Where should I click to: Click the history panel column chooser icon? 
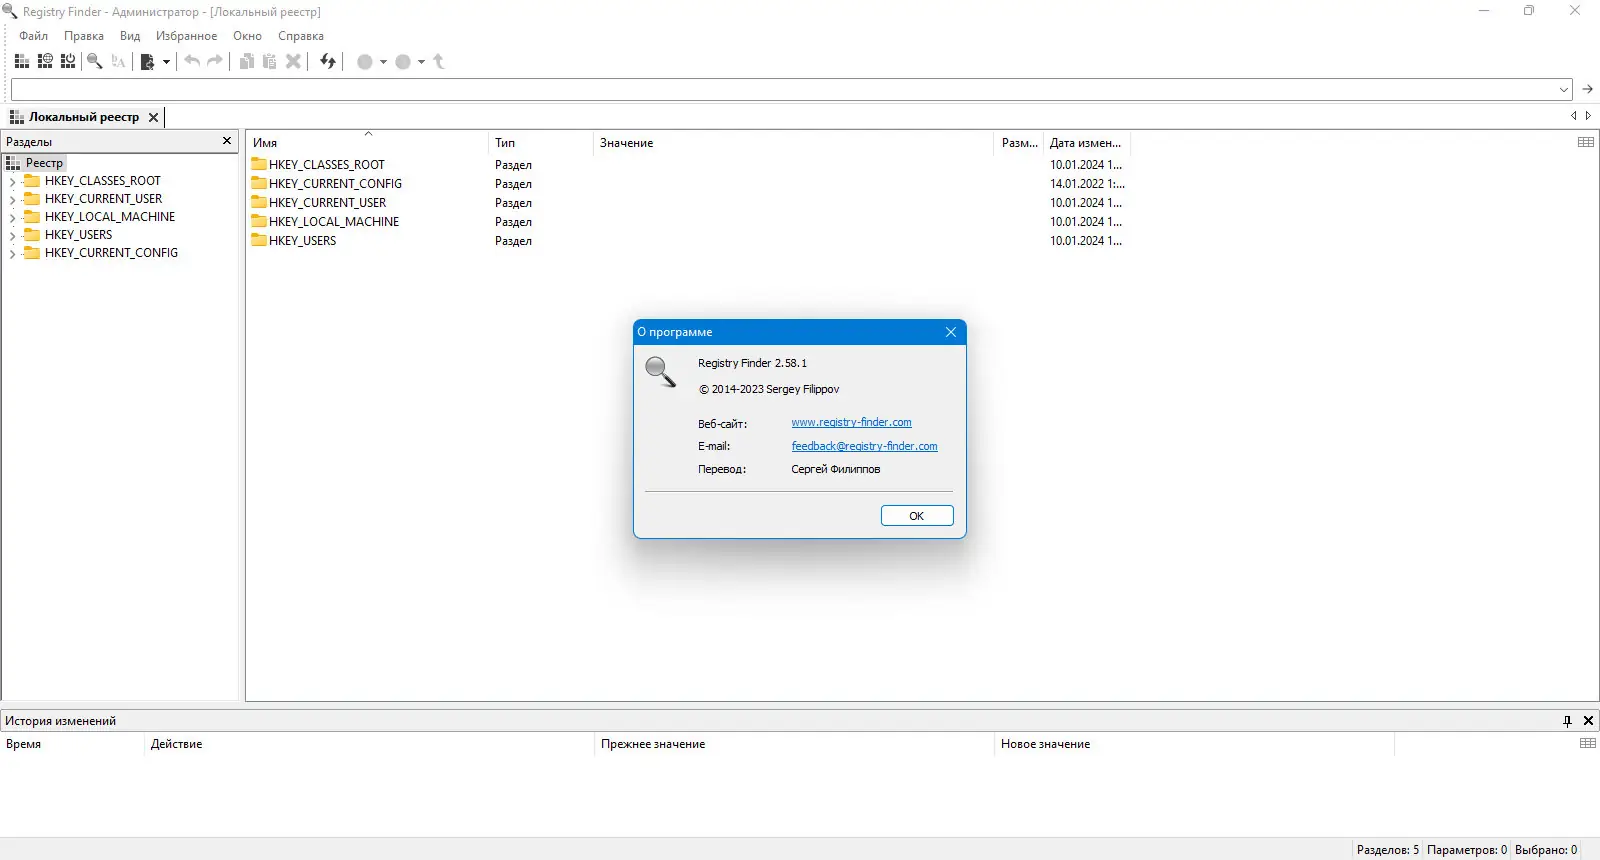coord(1588,743)
